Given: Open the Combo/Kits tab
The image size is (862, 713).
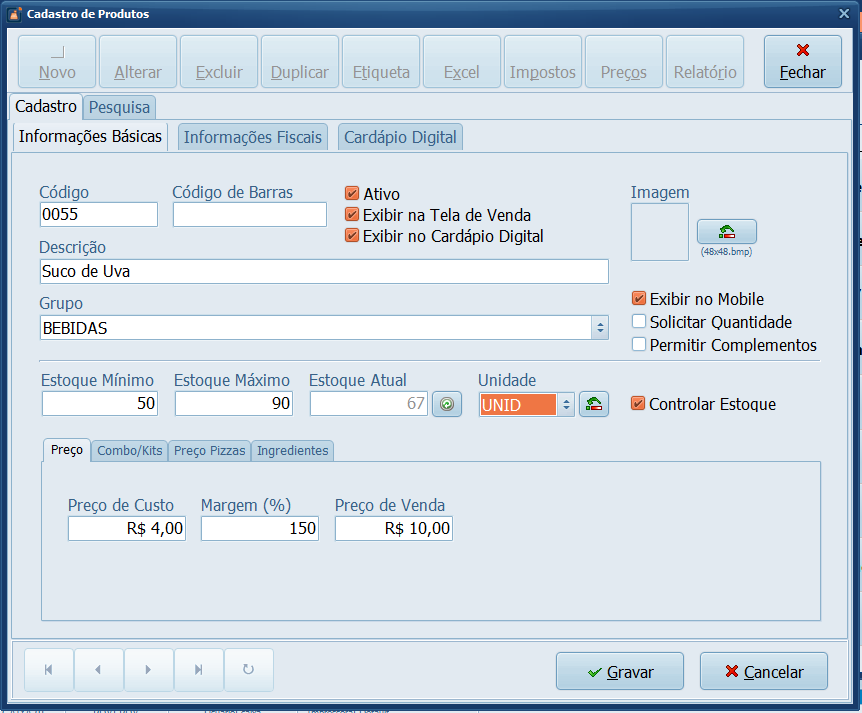Looking at the screenshot, I should (130, 451).
